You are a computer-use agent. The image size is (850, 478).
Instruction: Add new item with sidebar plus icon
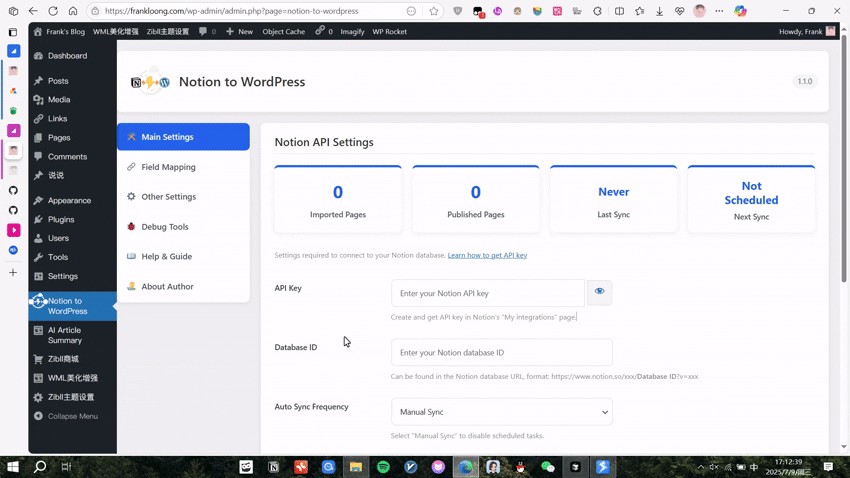[13, 273]
